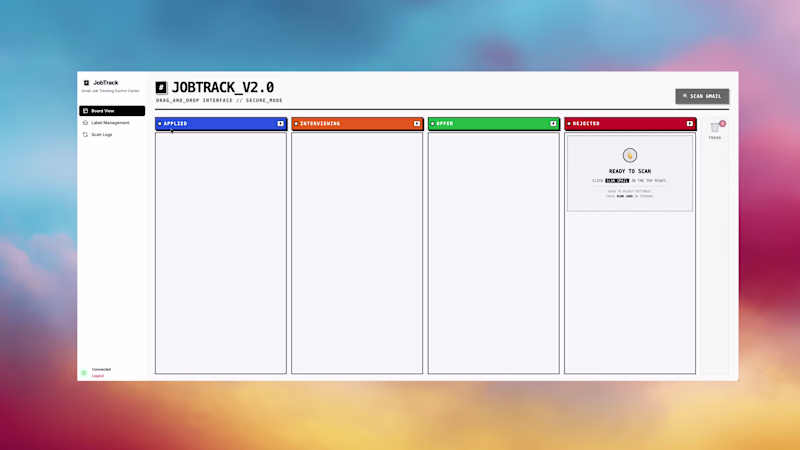The height and width of the screenshot is (450, 800).
Task: Select Board View in the sidebar
Action: pyautogui.click(x=112, y=111)
